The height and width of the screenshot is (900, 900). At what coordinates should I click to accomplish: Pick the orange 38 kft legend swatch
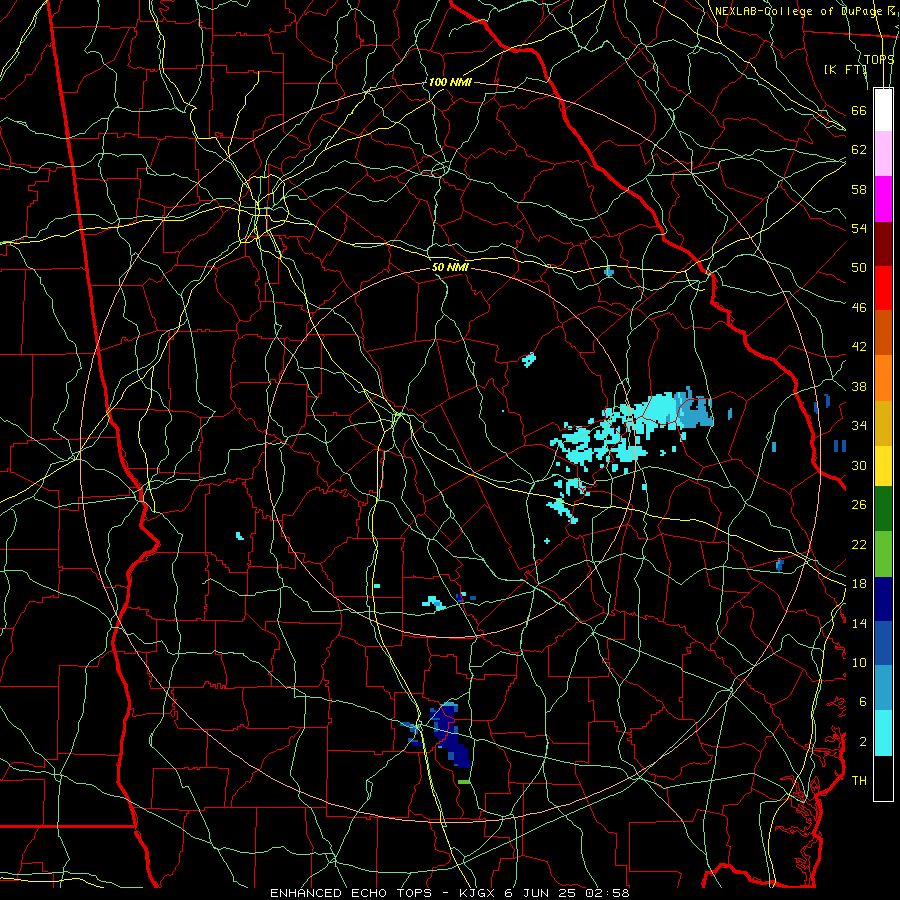pos(883,378)
